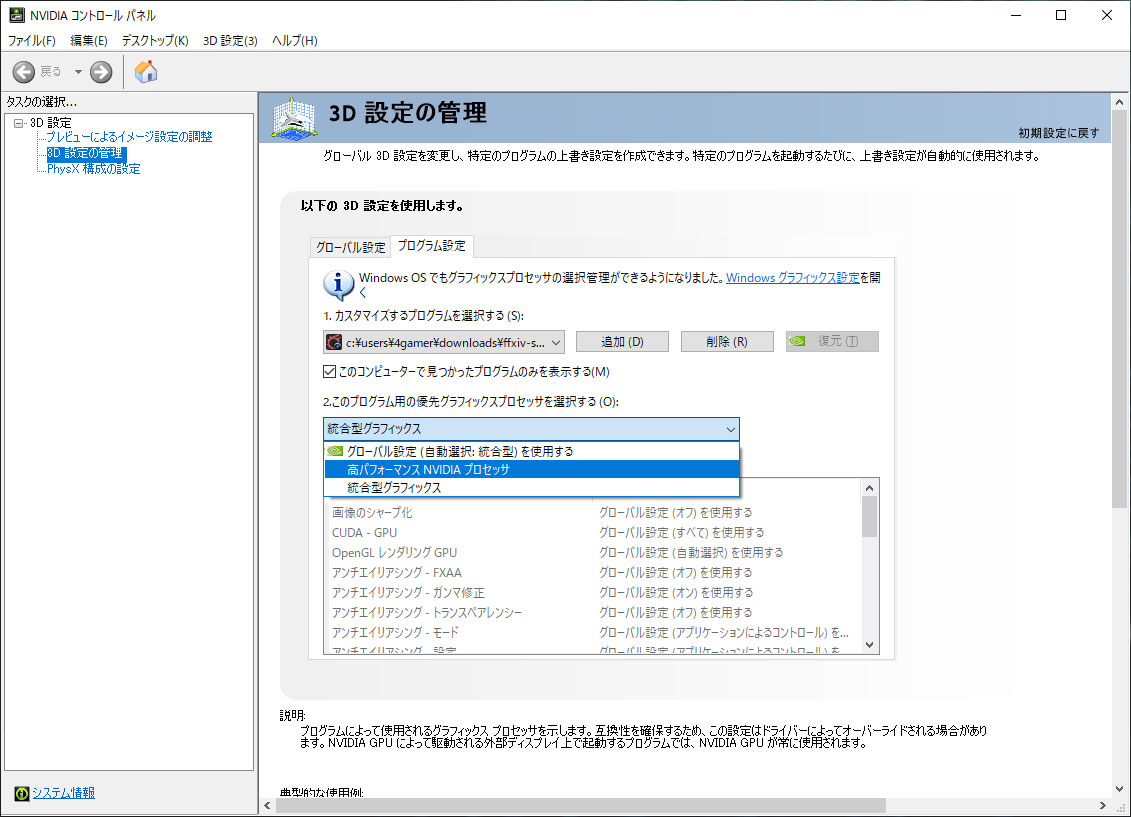This screenshot has width=1131, height=817.
Task: Click the main panel scroll-up arrow
Action: 1119,102
